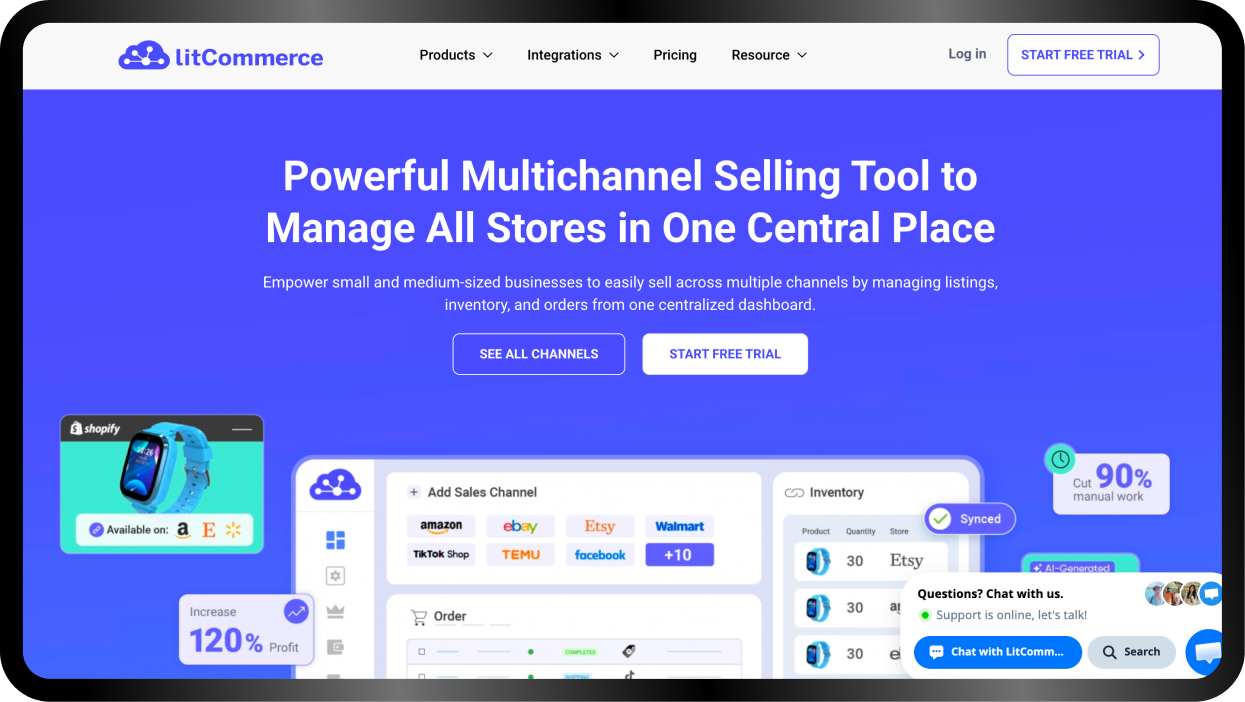Image resolution: width=1245 pixels, height=702 pixels.
Task: Select the TikTok Shop channel tile
Action: click(x=441, y=554)
